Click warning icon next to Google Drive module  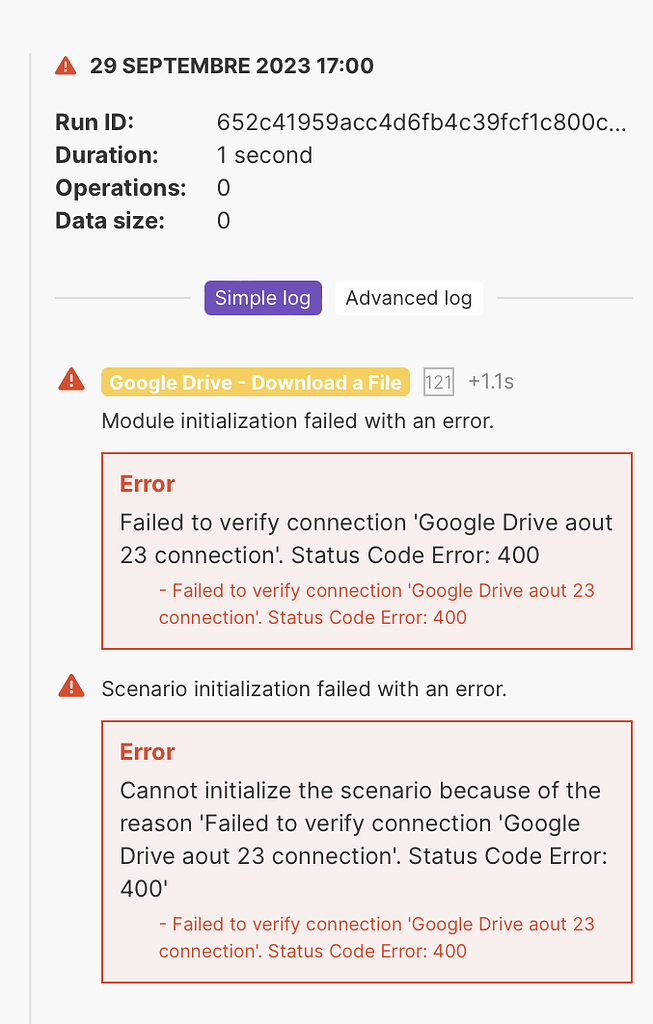pyautogui.click(x=72, y=380)
